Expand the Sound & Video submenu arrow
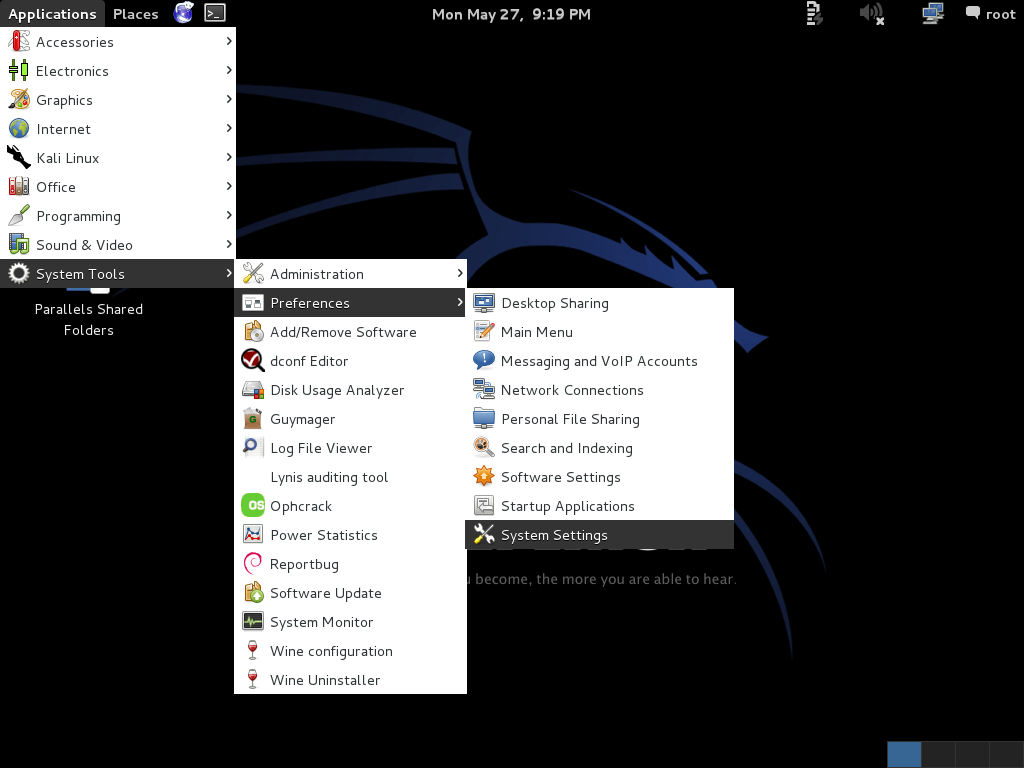The image size is (1024, 768). [229, 244]
